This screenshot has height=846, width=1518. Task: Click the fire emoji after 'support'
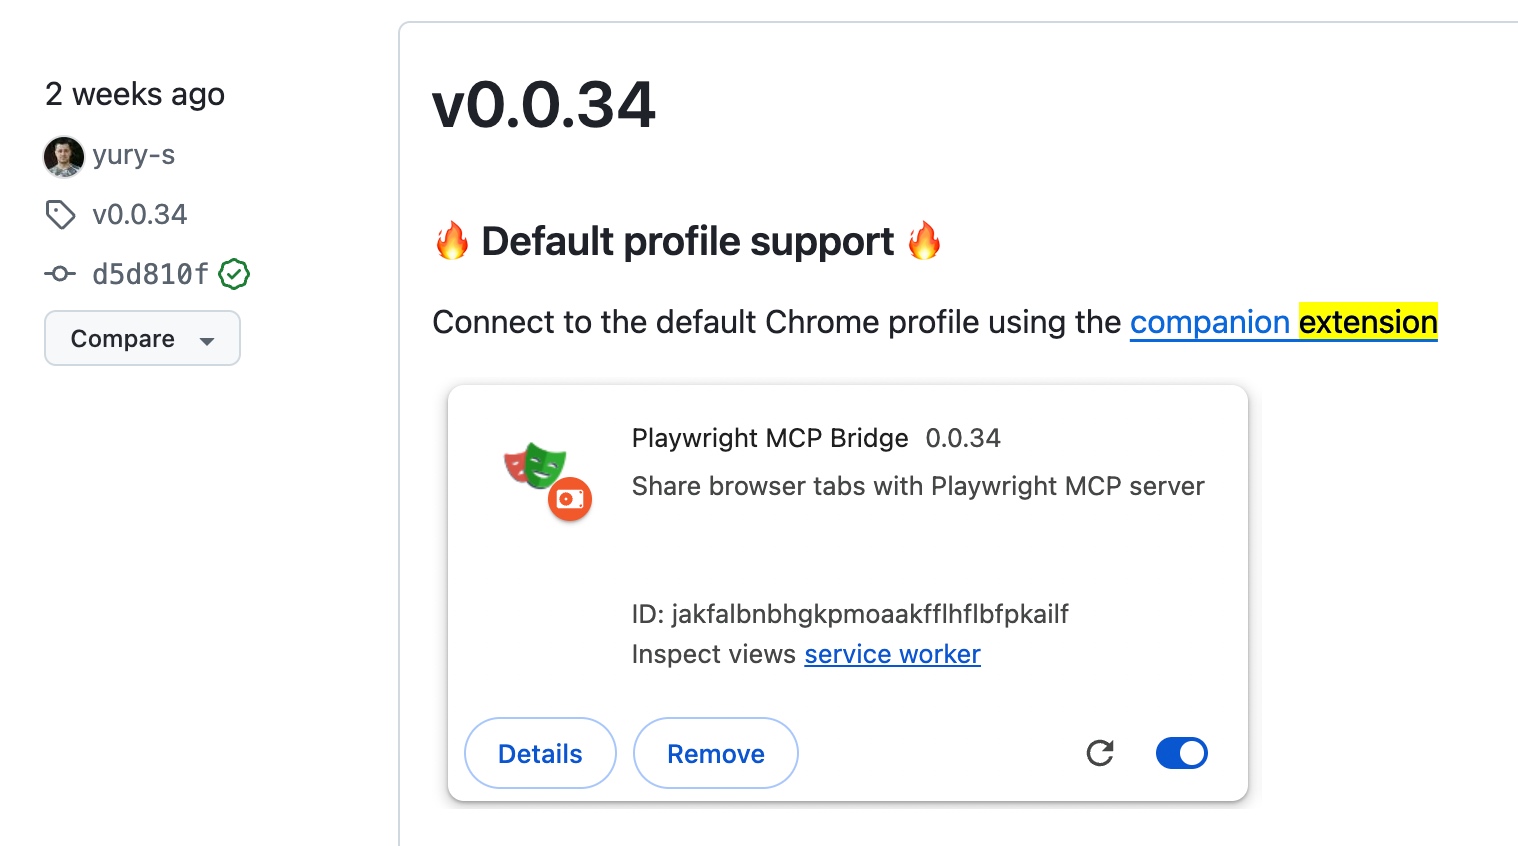924,241
